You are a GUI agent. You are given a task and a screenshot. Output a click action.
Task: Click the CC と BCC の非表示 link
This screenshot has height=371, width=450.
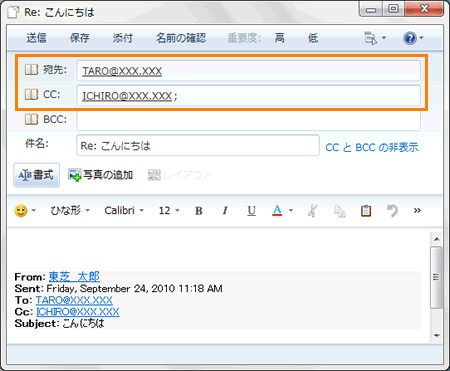point(372,147)
